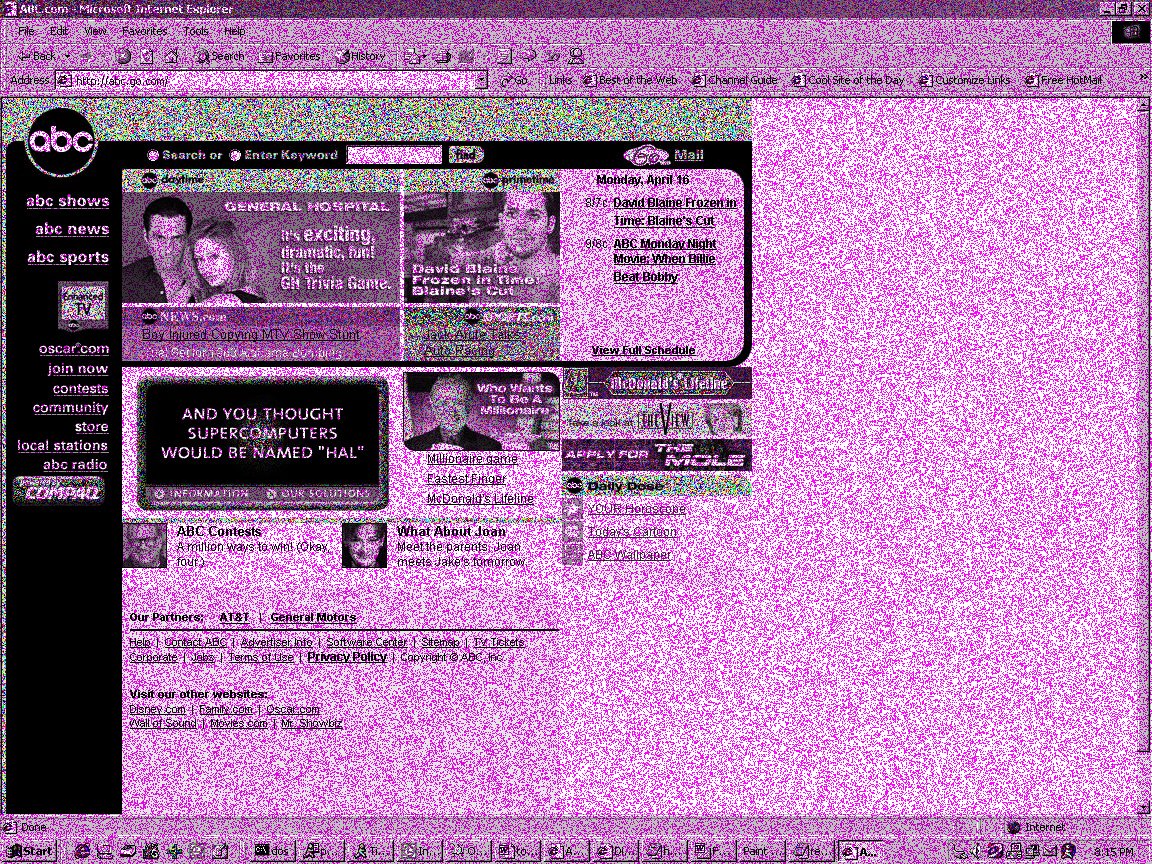Open the abc radio link

click(x=75, y=465)
